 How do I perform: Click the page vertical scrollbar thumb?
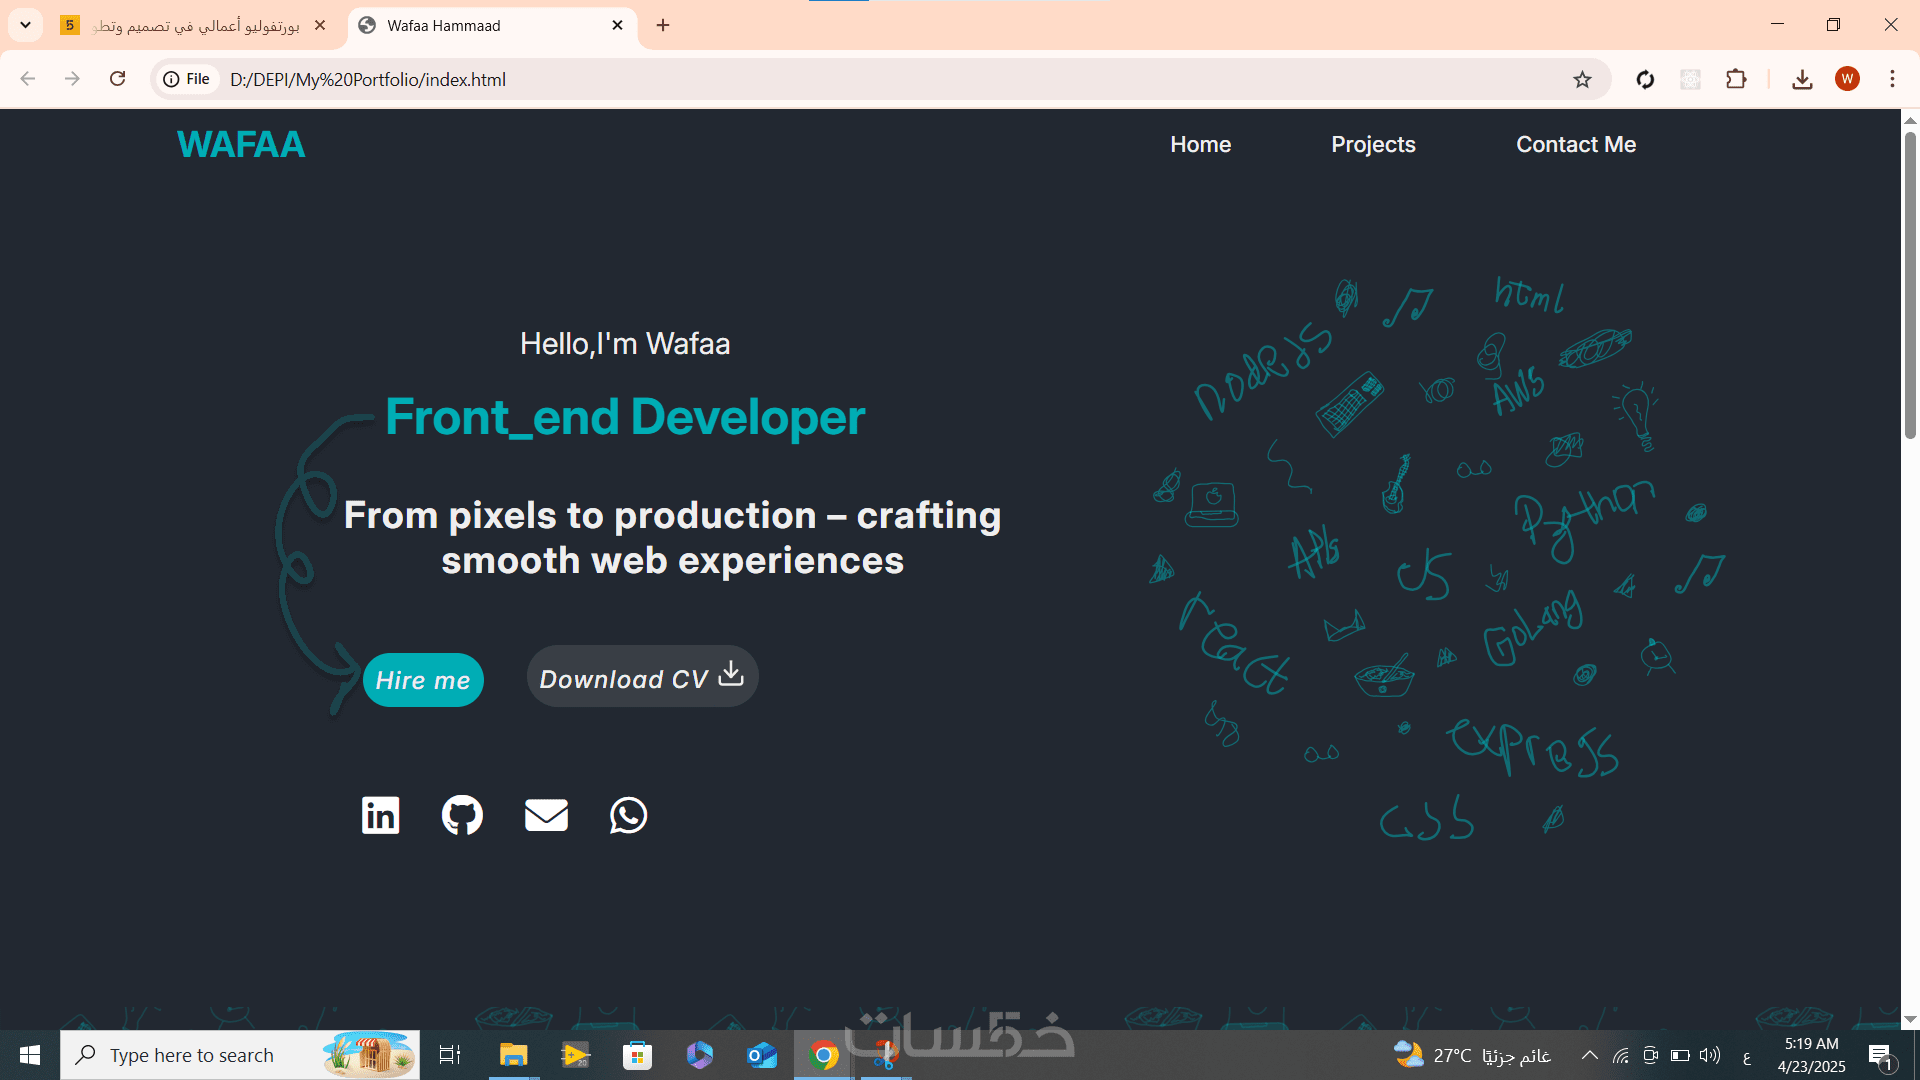click(x=1910, y=285)
